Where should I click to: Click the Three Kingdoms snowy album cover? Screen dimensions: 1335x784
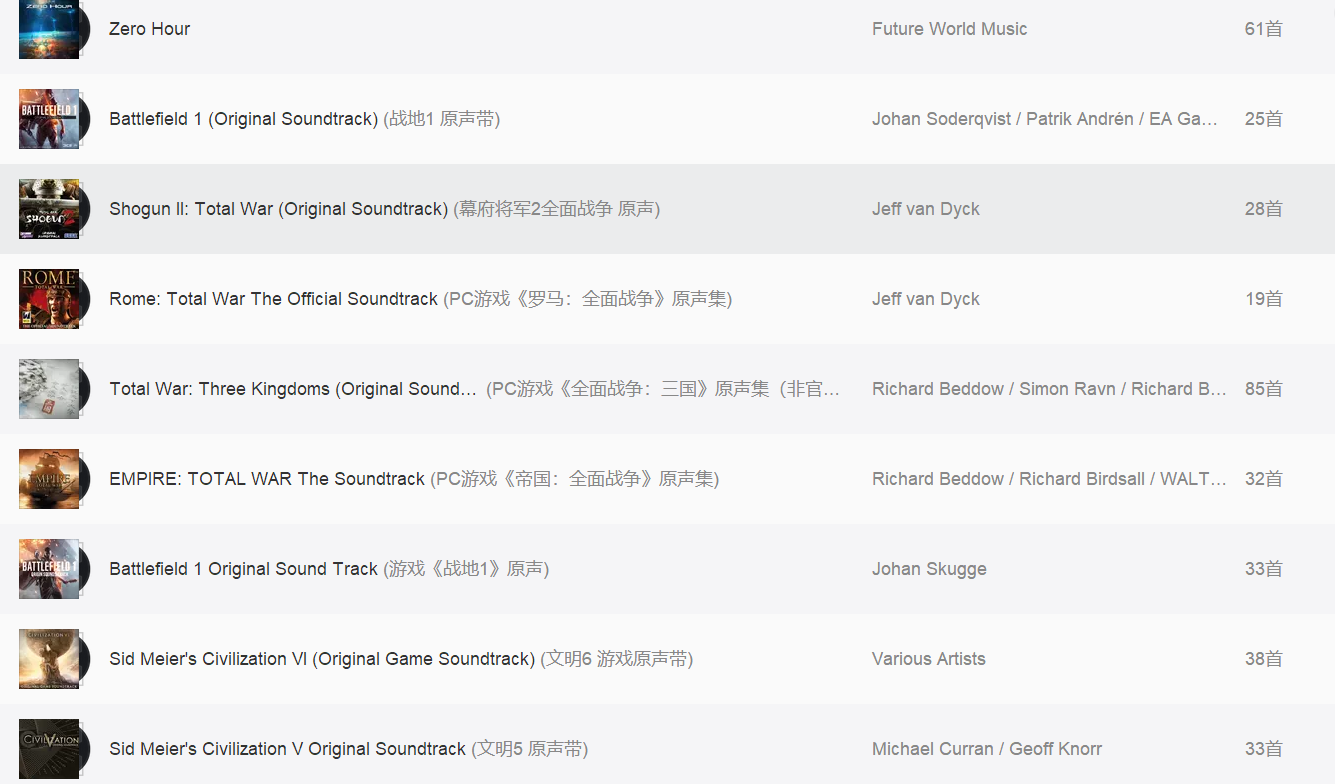[49, 389]
